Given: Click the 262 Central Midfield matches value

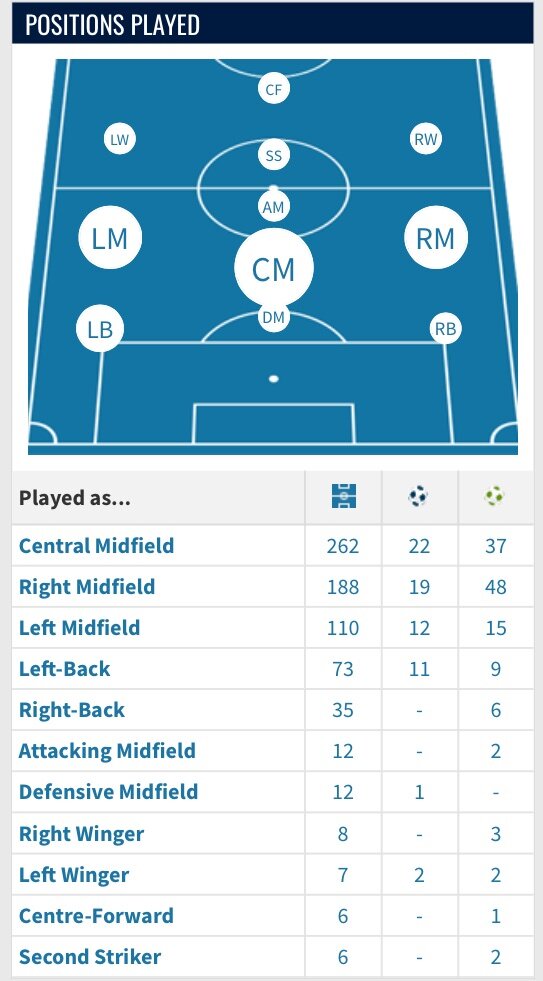Looking at the screenshot, I should (343, 546).
